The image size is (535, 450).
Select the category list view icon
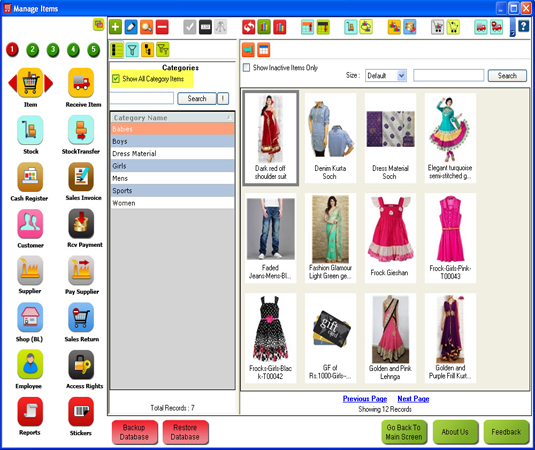(116, 50)
